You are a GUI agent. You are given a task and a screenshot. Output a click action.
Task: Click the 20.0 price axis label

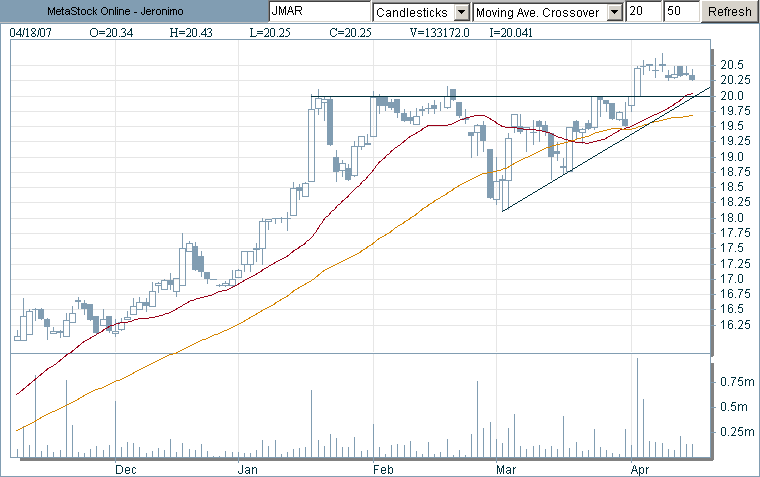pos(732,96)
